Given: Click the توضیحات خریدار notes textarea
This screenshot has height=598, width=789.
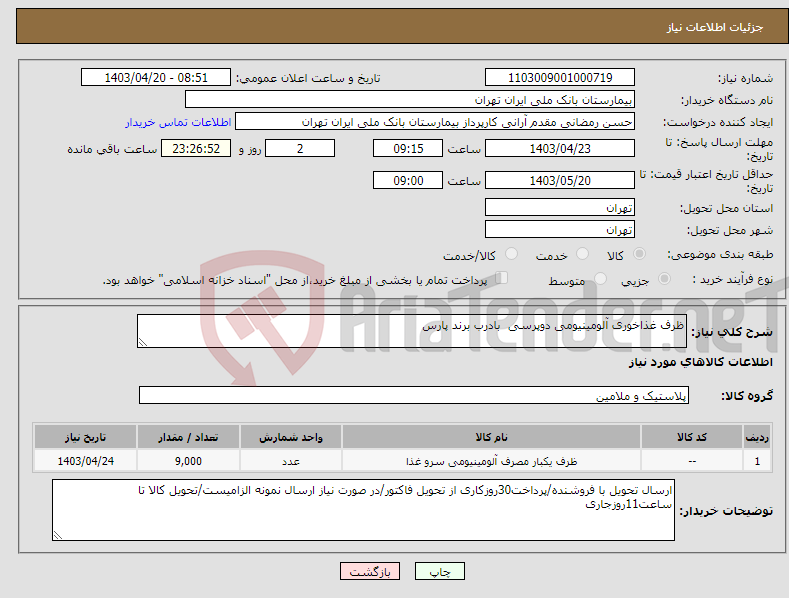Looking at the screenshot, I should [x=363, y=510].
